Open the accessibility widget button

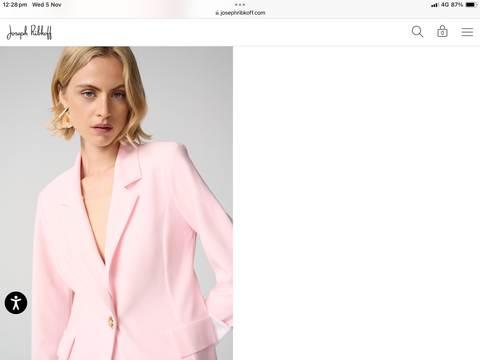tap(16, 303)
